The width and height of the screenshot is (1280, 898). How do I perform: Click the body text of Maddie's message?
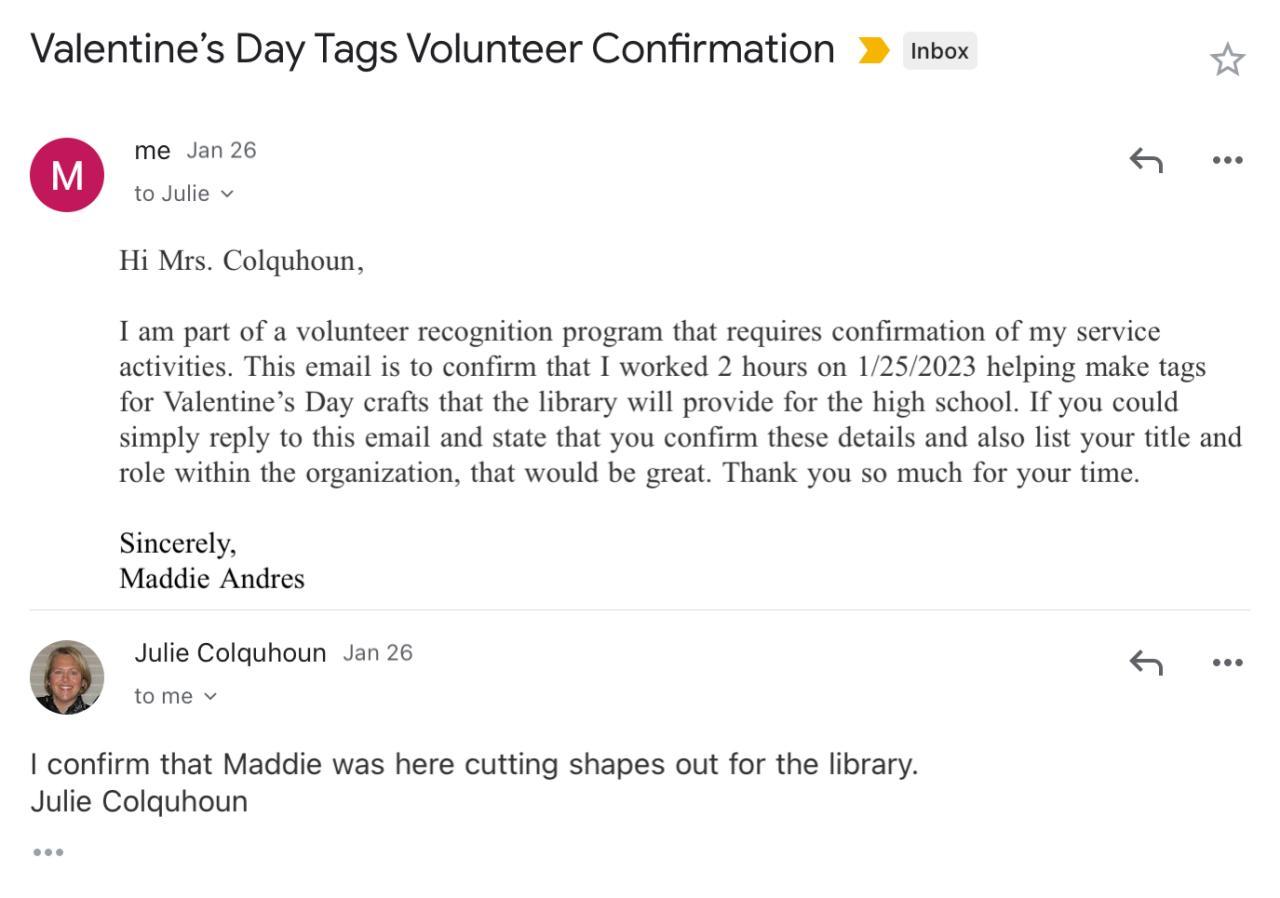[x=680, y=402]
